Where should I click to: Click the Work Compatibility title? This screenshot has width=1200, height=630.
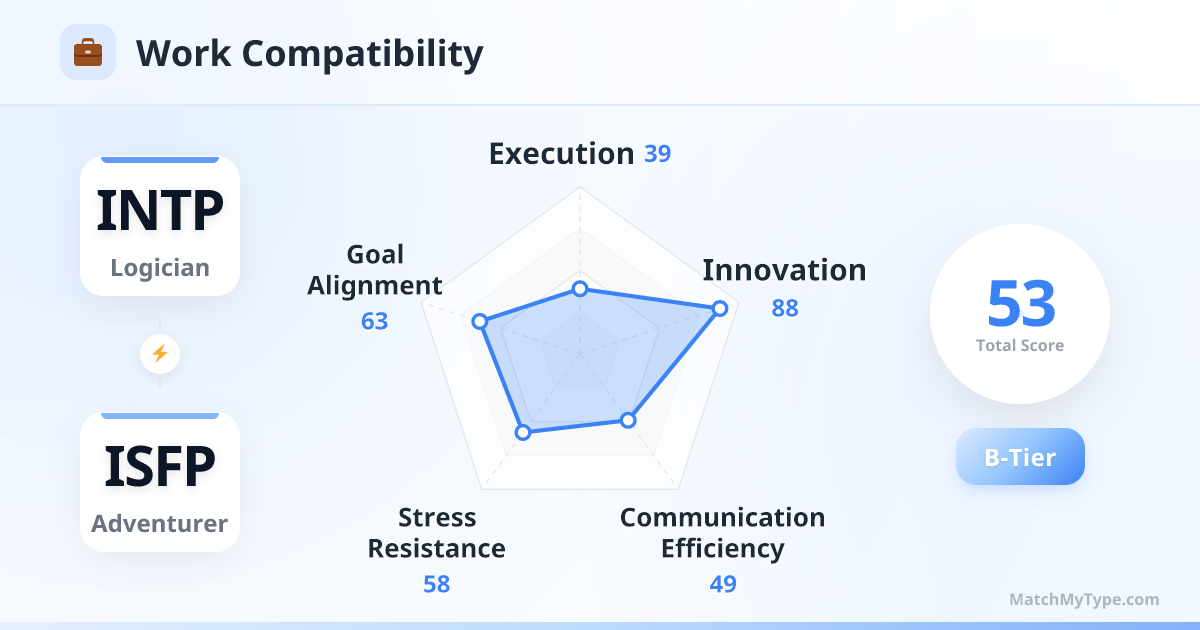309,53
